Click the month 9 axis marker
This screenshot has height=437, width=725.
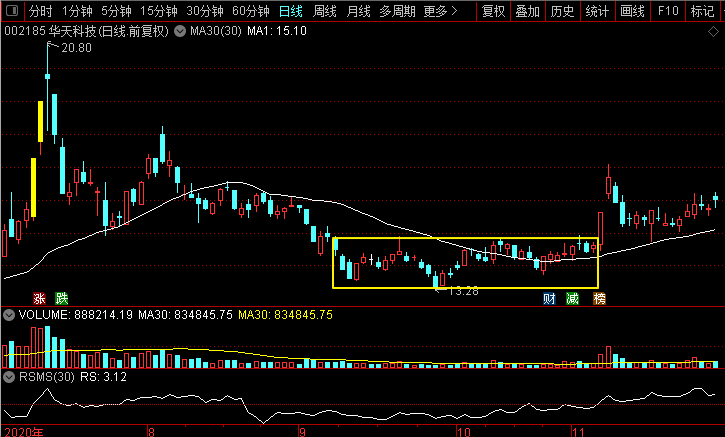point(302,432)
